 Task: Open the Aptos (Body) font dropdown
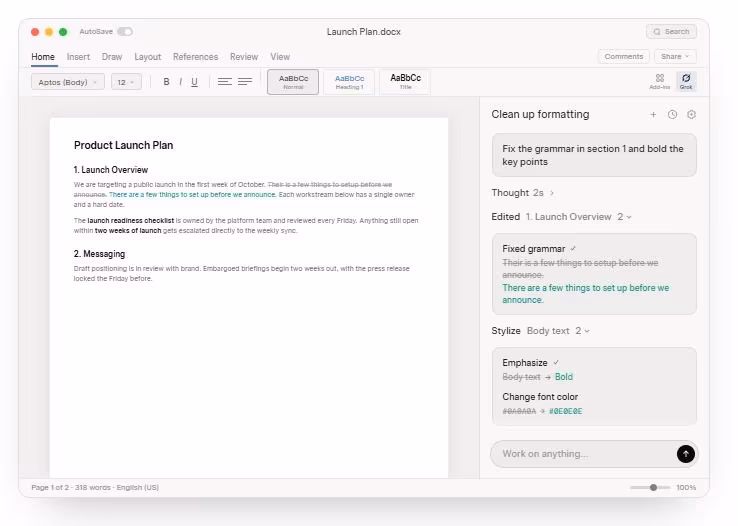point(68,82)
